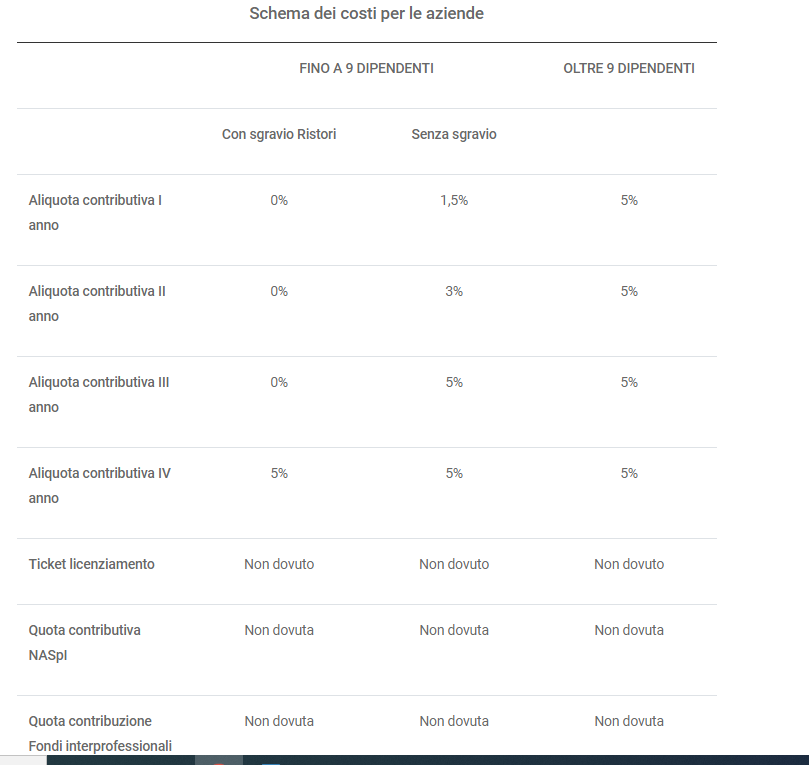Select the 'Quota contributiva NASpI' row label

85,642
